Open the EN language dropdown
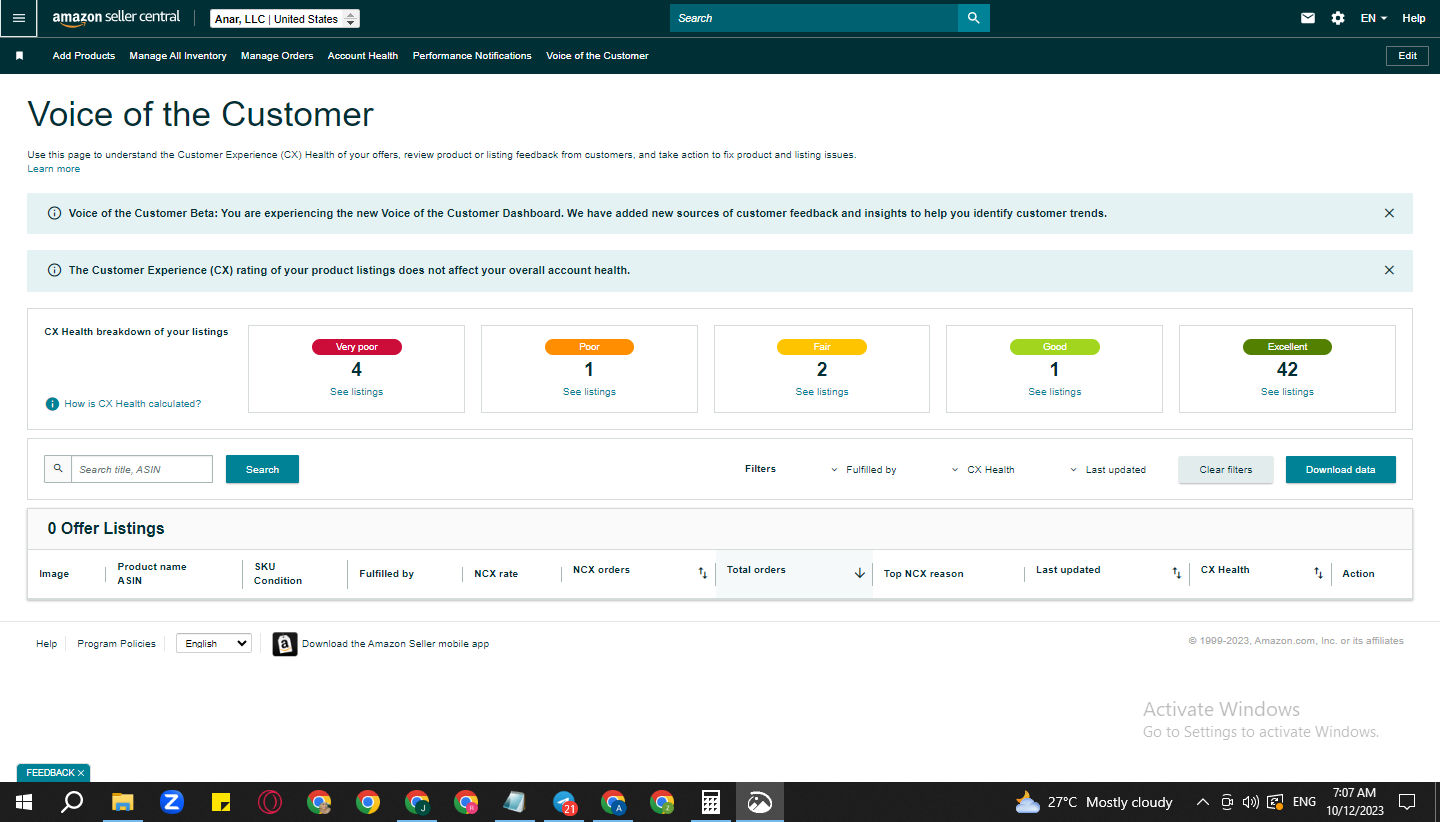Image resolution: width=1440 pixels, height=822 pixels. coord(1374,18)
